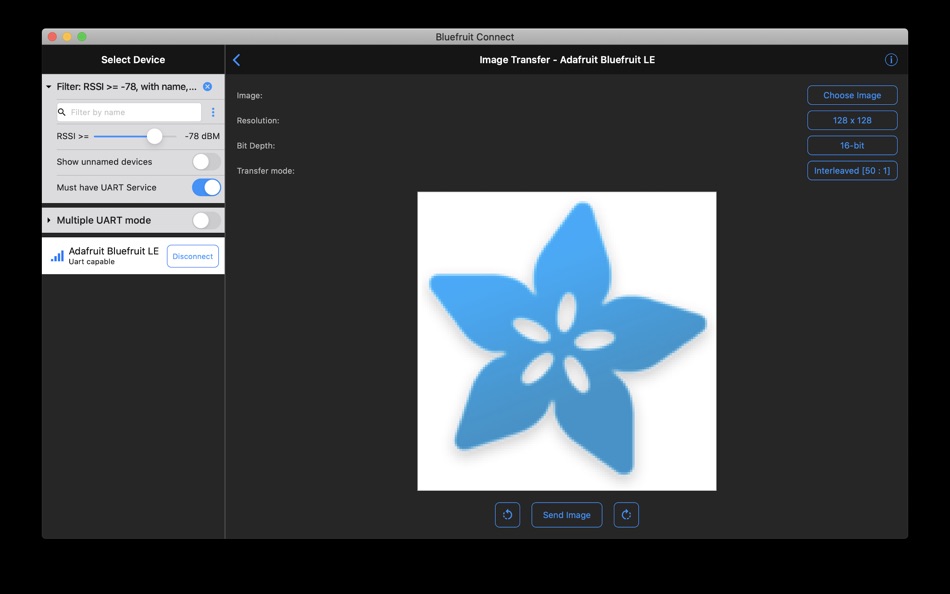This screenshot has height=594, width=950.
Task: Open the 128 x 128 resolution selector
Action: (852, 120)
